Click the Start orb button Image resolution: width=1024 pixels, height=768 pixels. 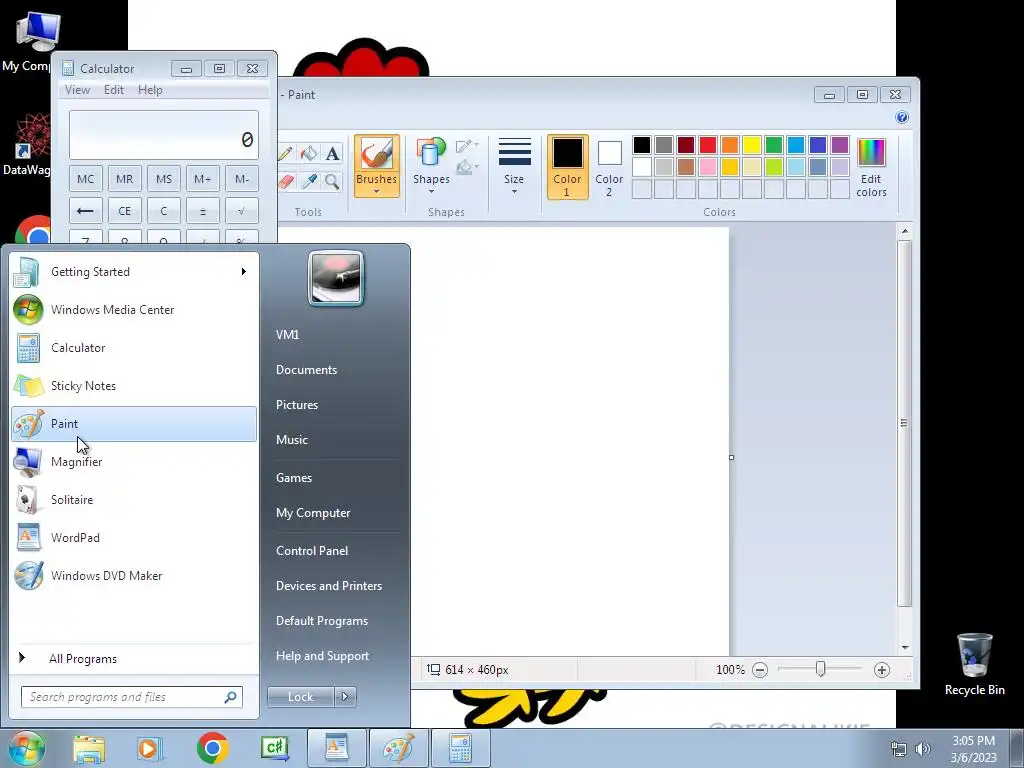coord(26,748)
